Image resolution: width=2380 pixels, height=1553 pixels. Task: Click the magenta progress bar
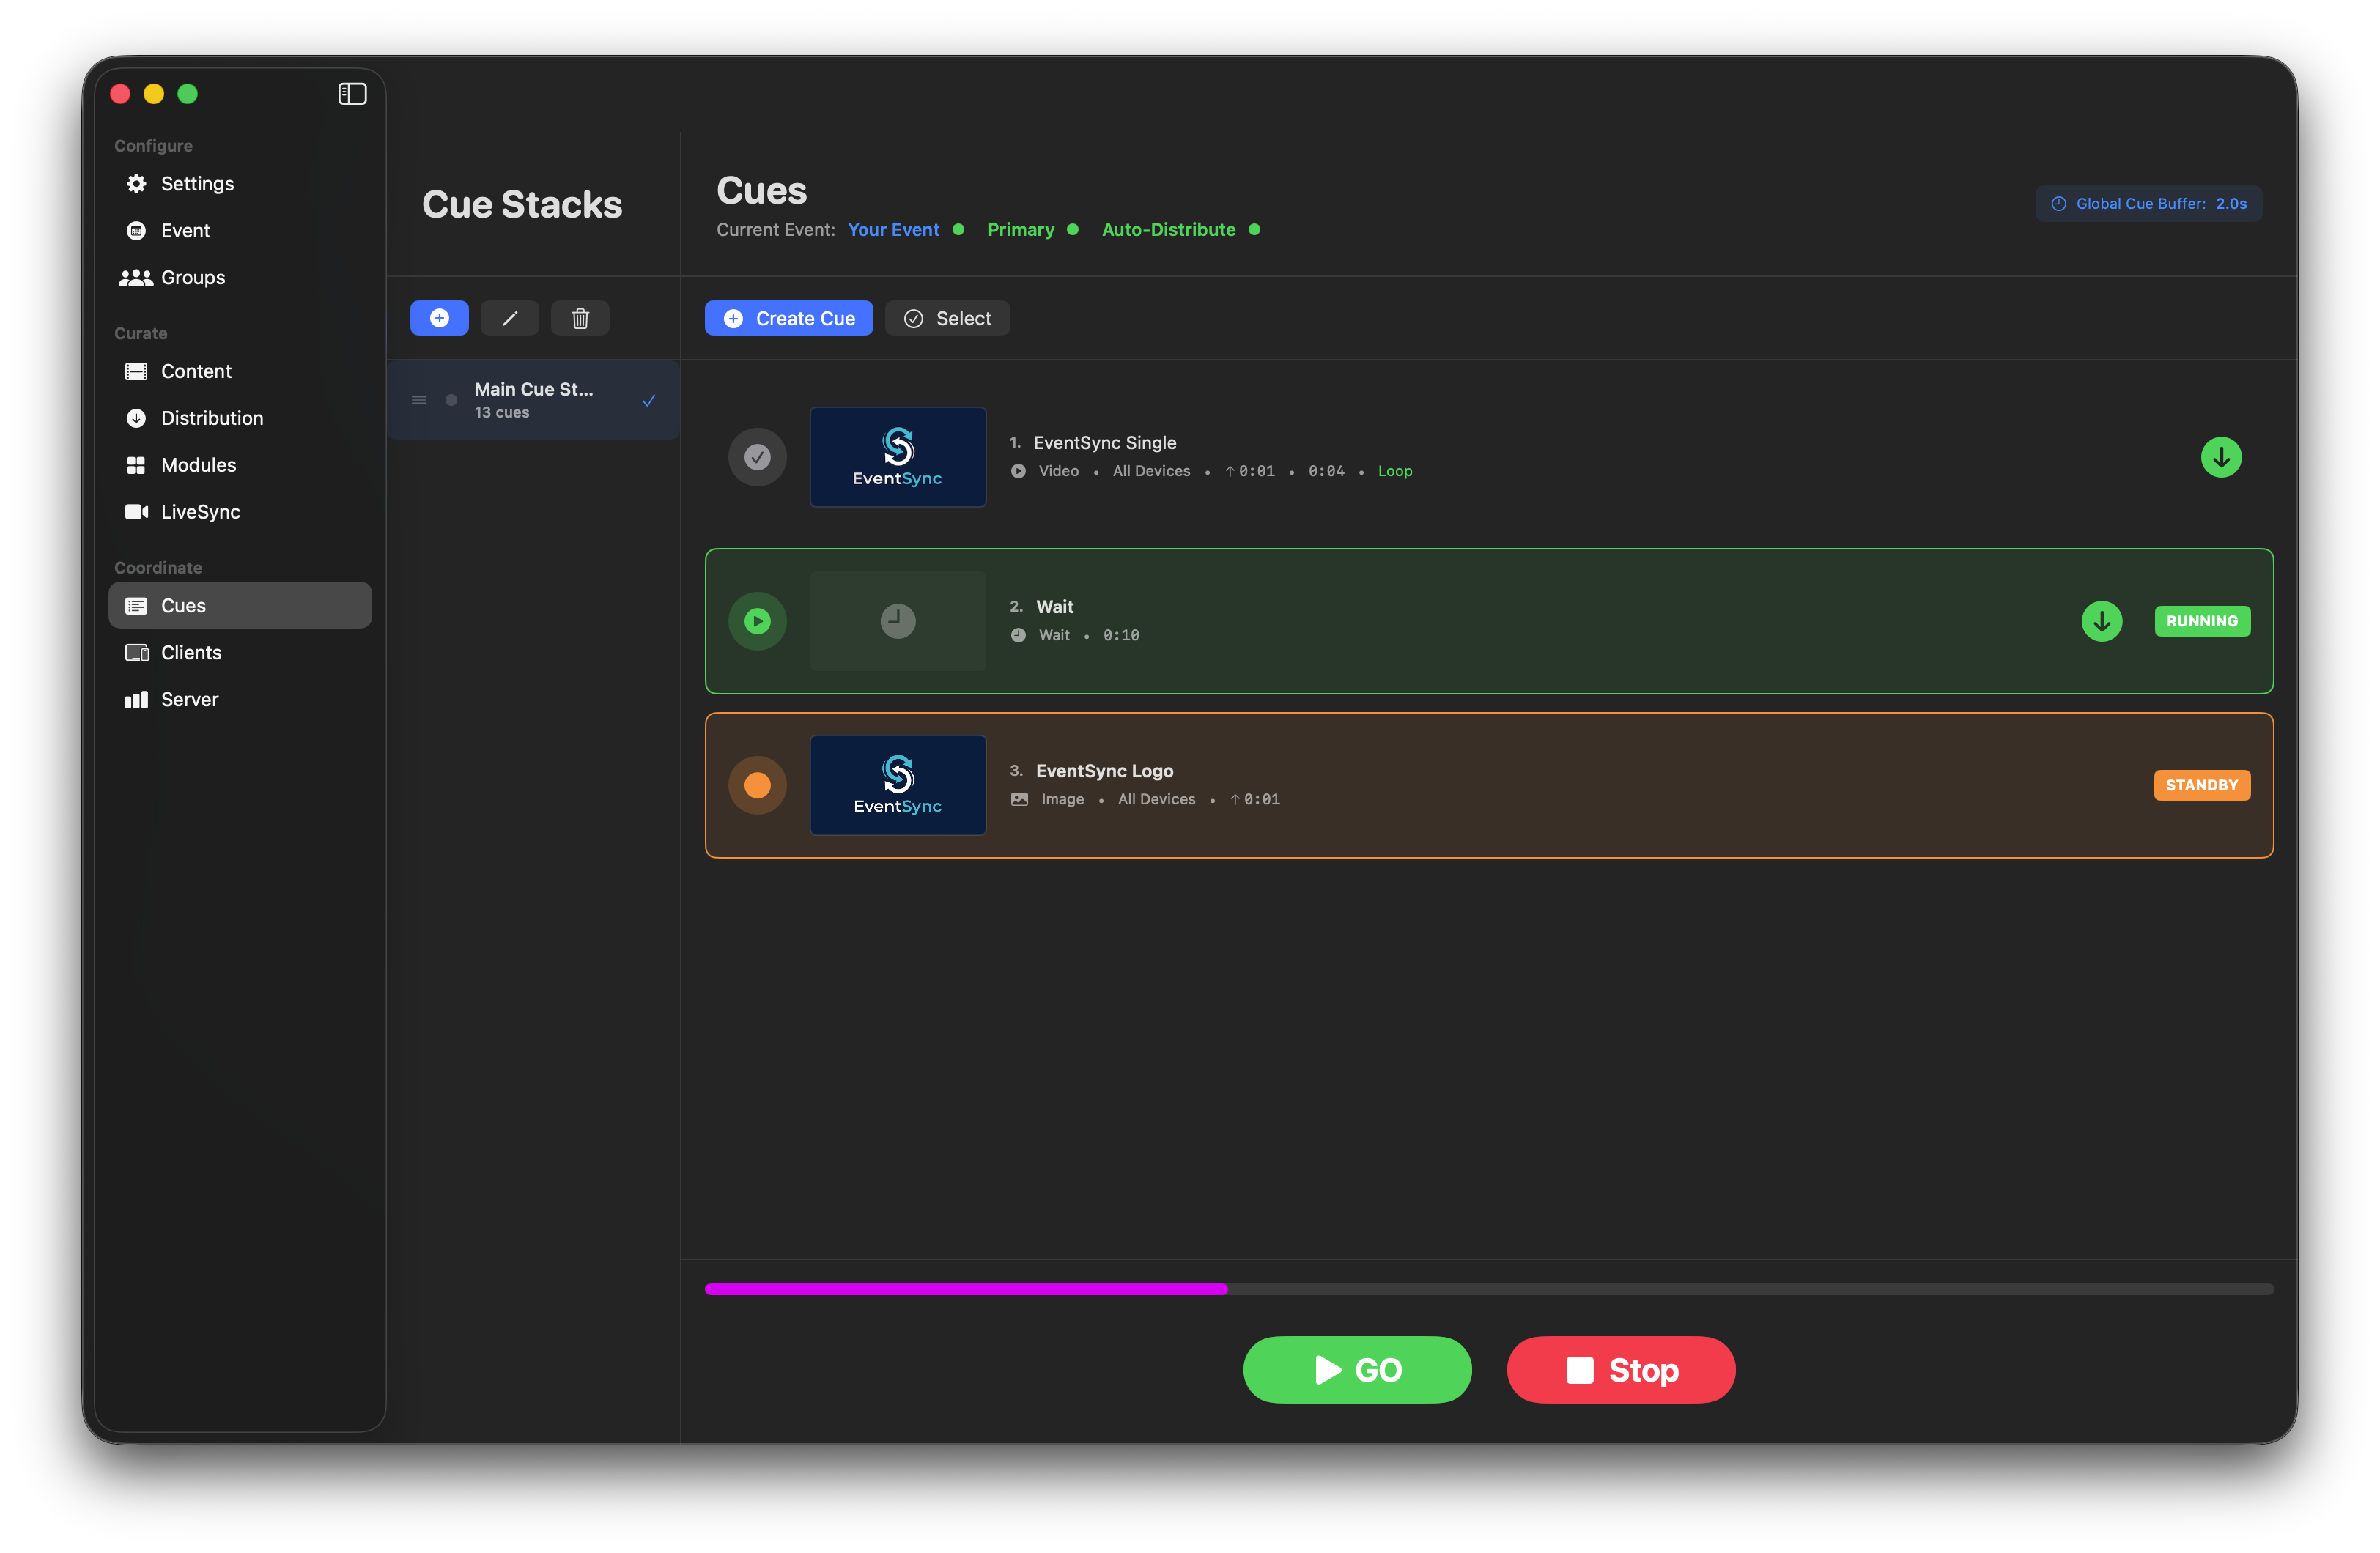965,1289
